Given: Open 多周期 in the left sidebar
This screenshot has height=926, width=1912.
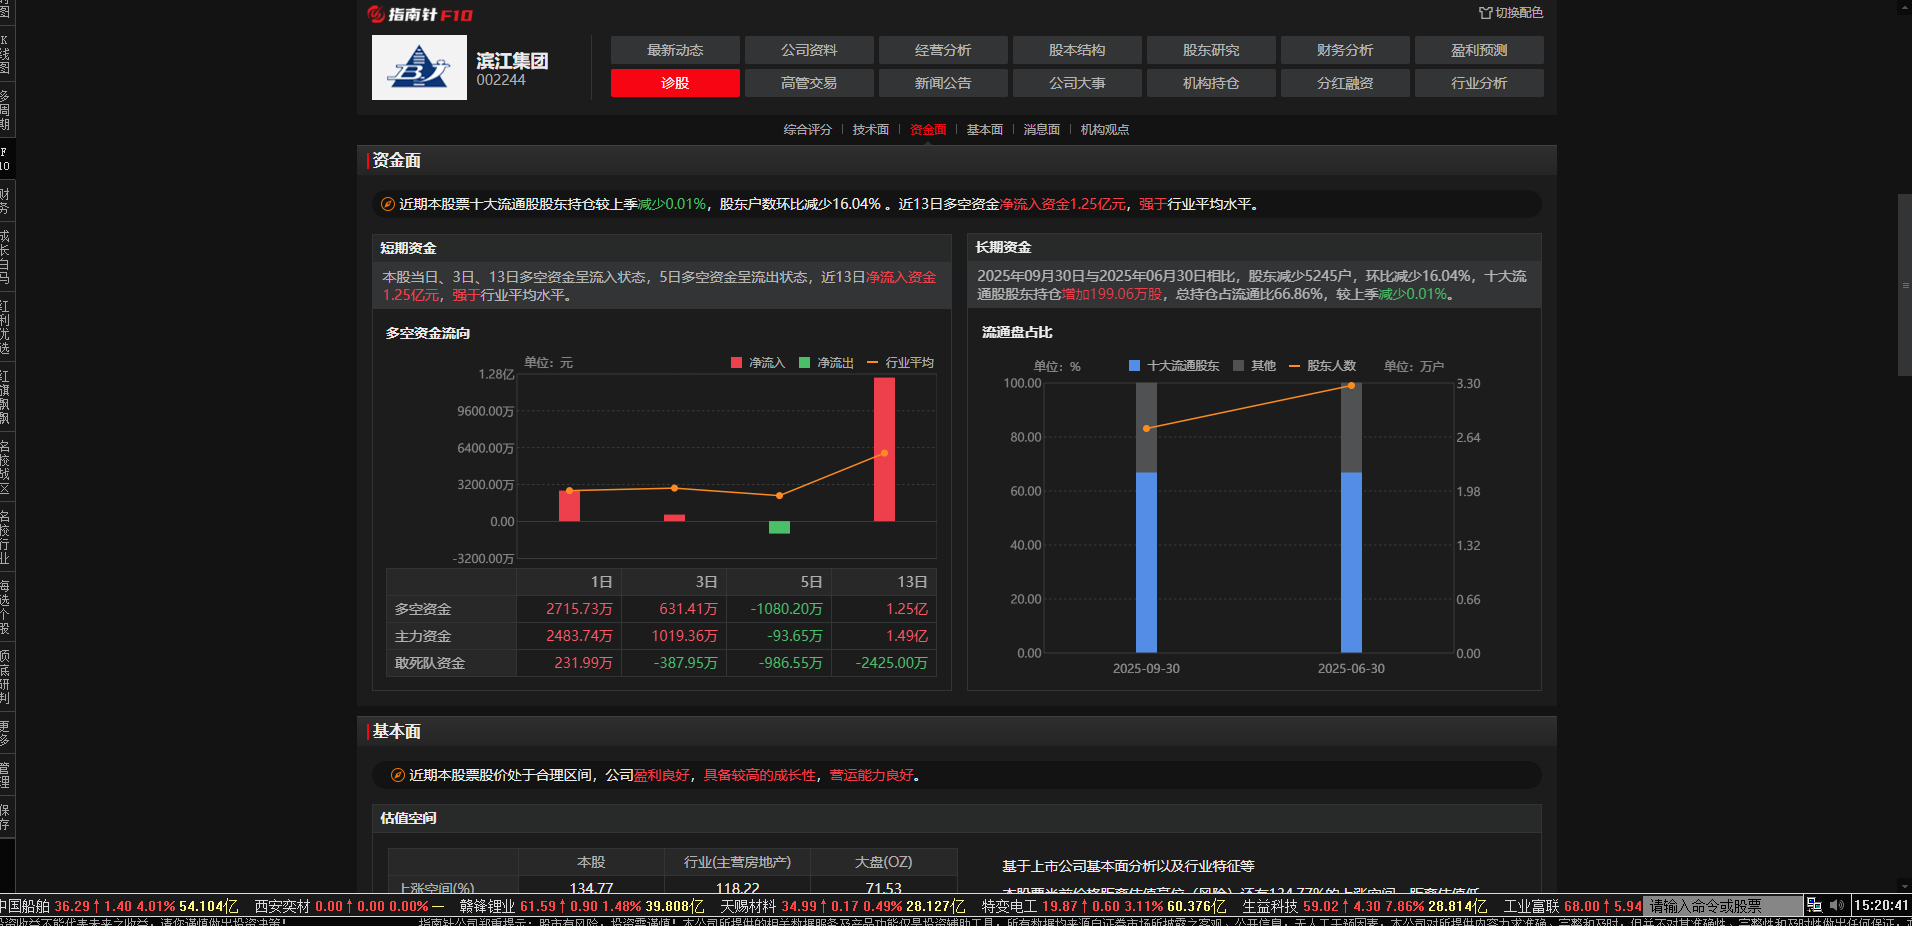Looking at the screenshot, I should (x=5, y=110).
